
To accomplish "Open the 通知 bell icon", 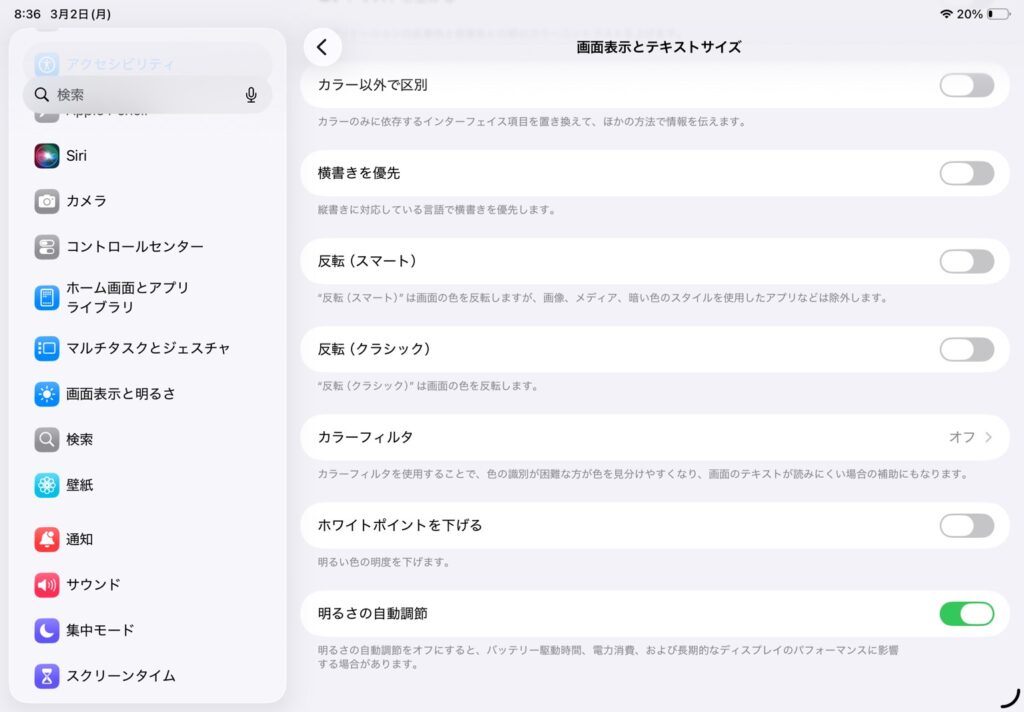I will tap(47, 539).
